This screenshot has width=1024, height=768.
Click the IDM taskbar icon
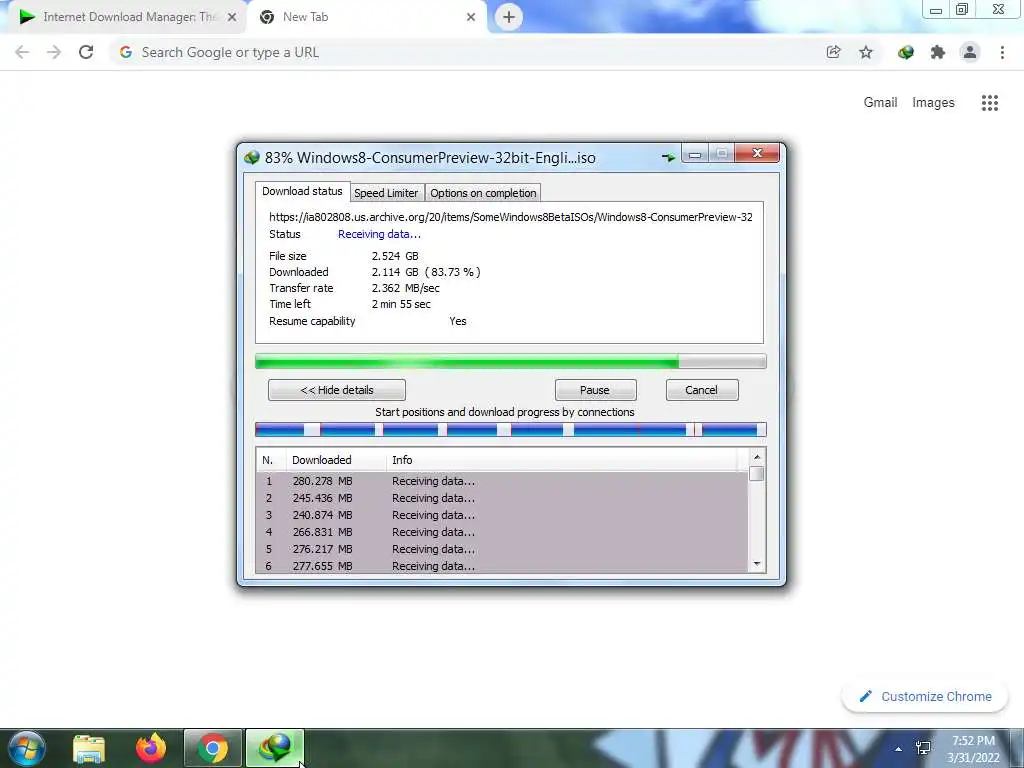275,748
